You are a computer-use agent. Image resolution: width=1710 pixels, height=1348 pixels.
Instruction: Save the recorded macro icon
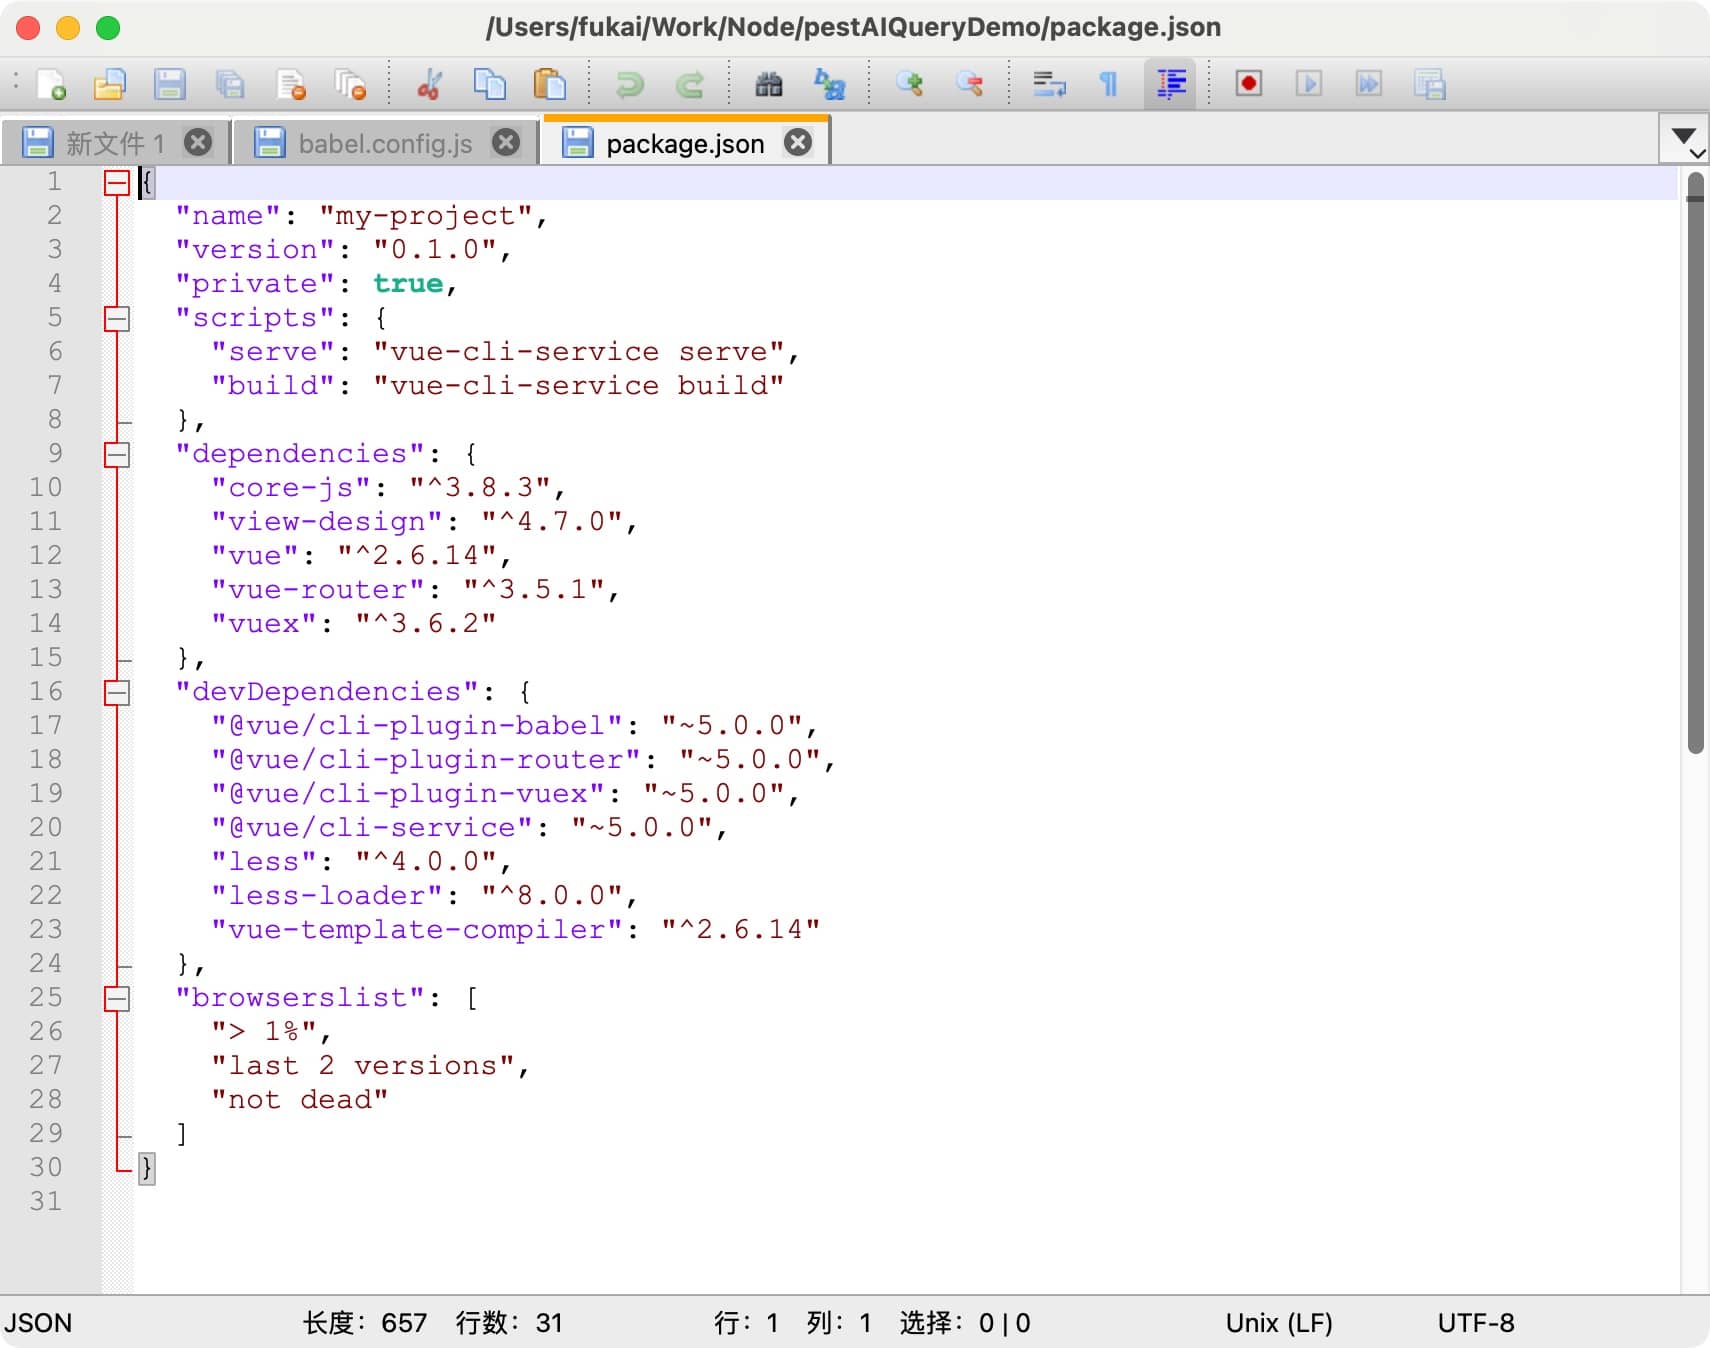click(x=1429, y=84)
